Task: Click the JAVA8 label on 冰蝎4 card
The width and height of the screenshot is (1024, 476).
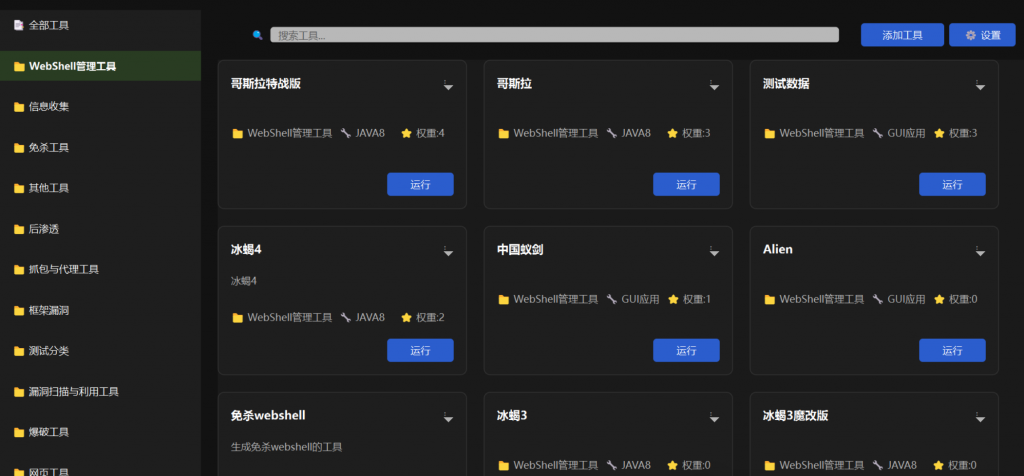Action: 370,317
